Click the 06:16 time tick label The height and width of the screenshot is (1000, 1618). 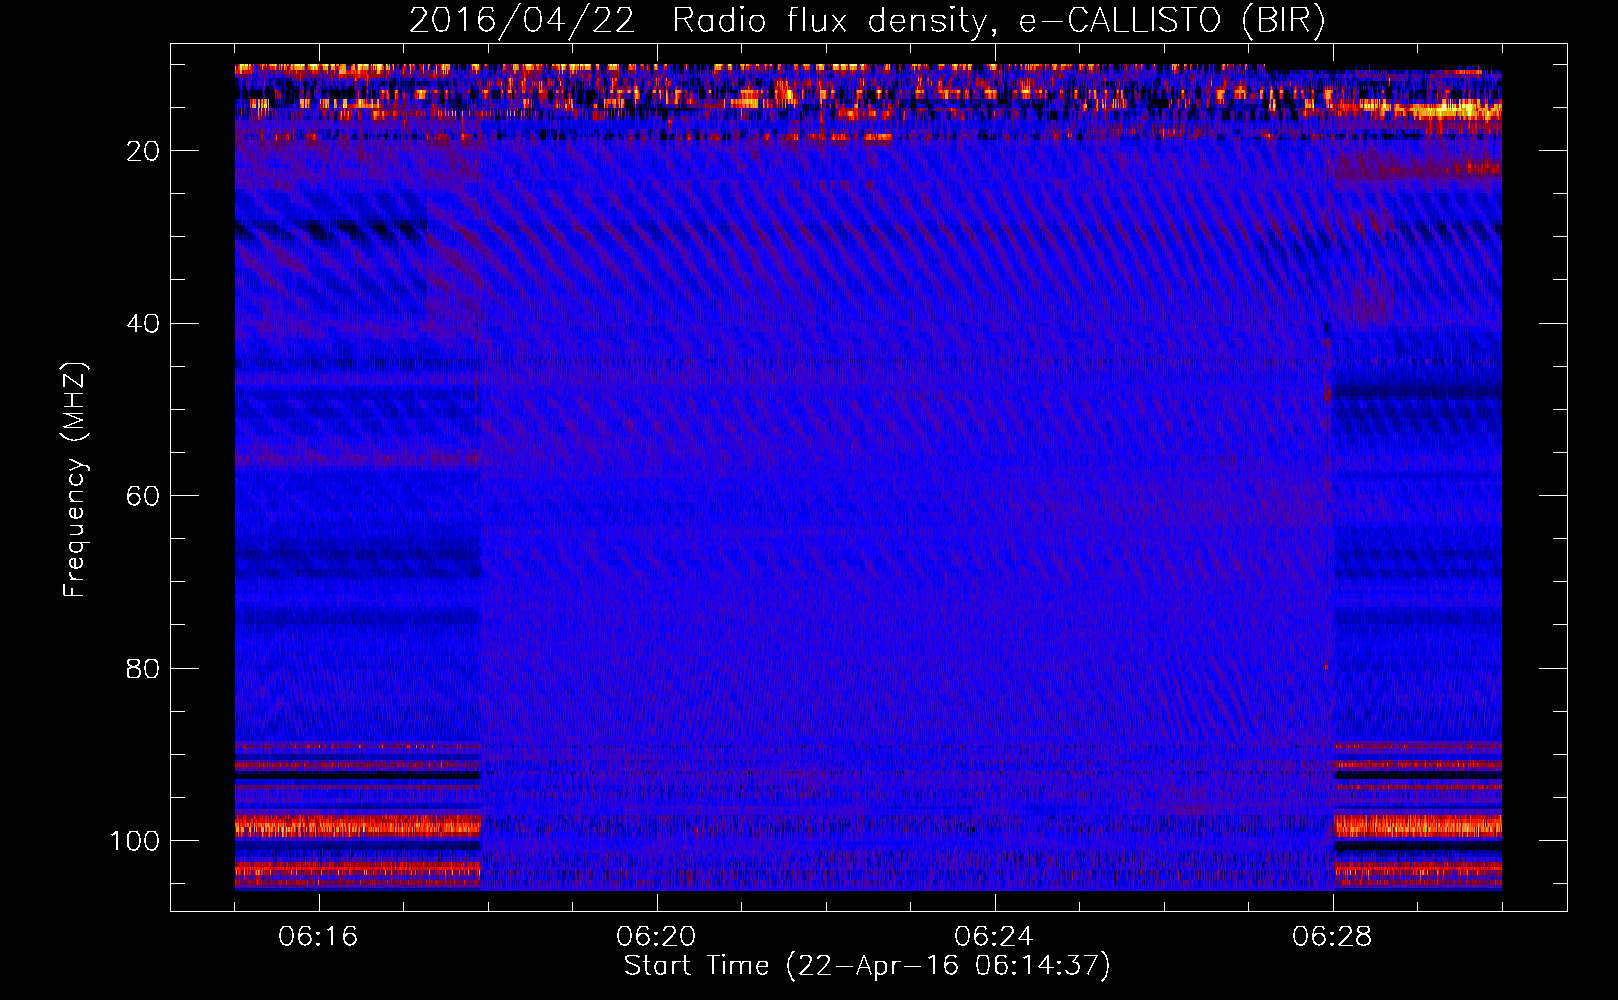coord(318,937)
